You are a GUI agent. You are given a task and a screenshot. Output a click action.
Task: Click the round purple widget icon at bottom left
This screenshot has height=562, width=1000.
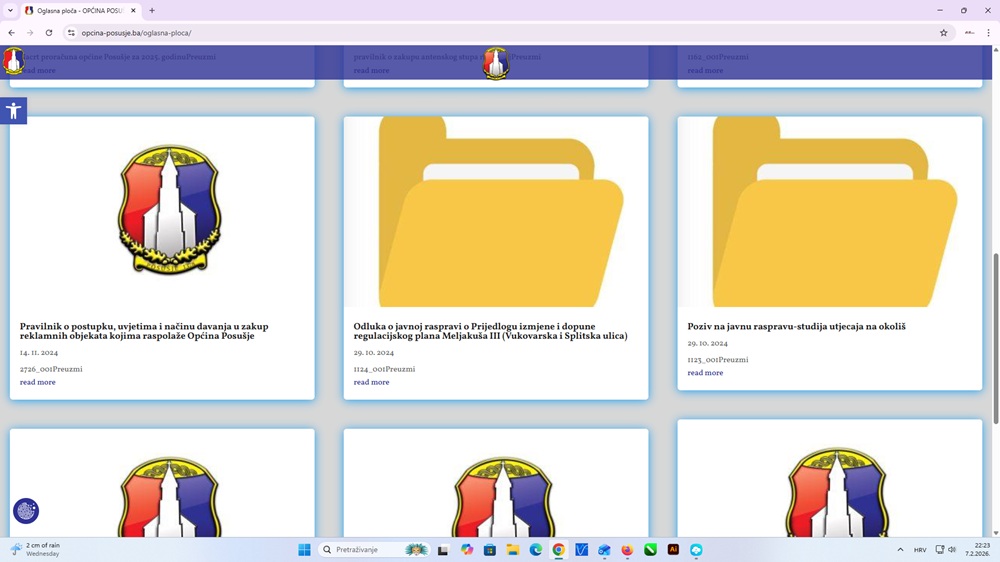point(26,510)
